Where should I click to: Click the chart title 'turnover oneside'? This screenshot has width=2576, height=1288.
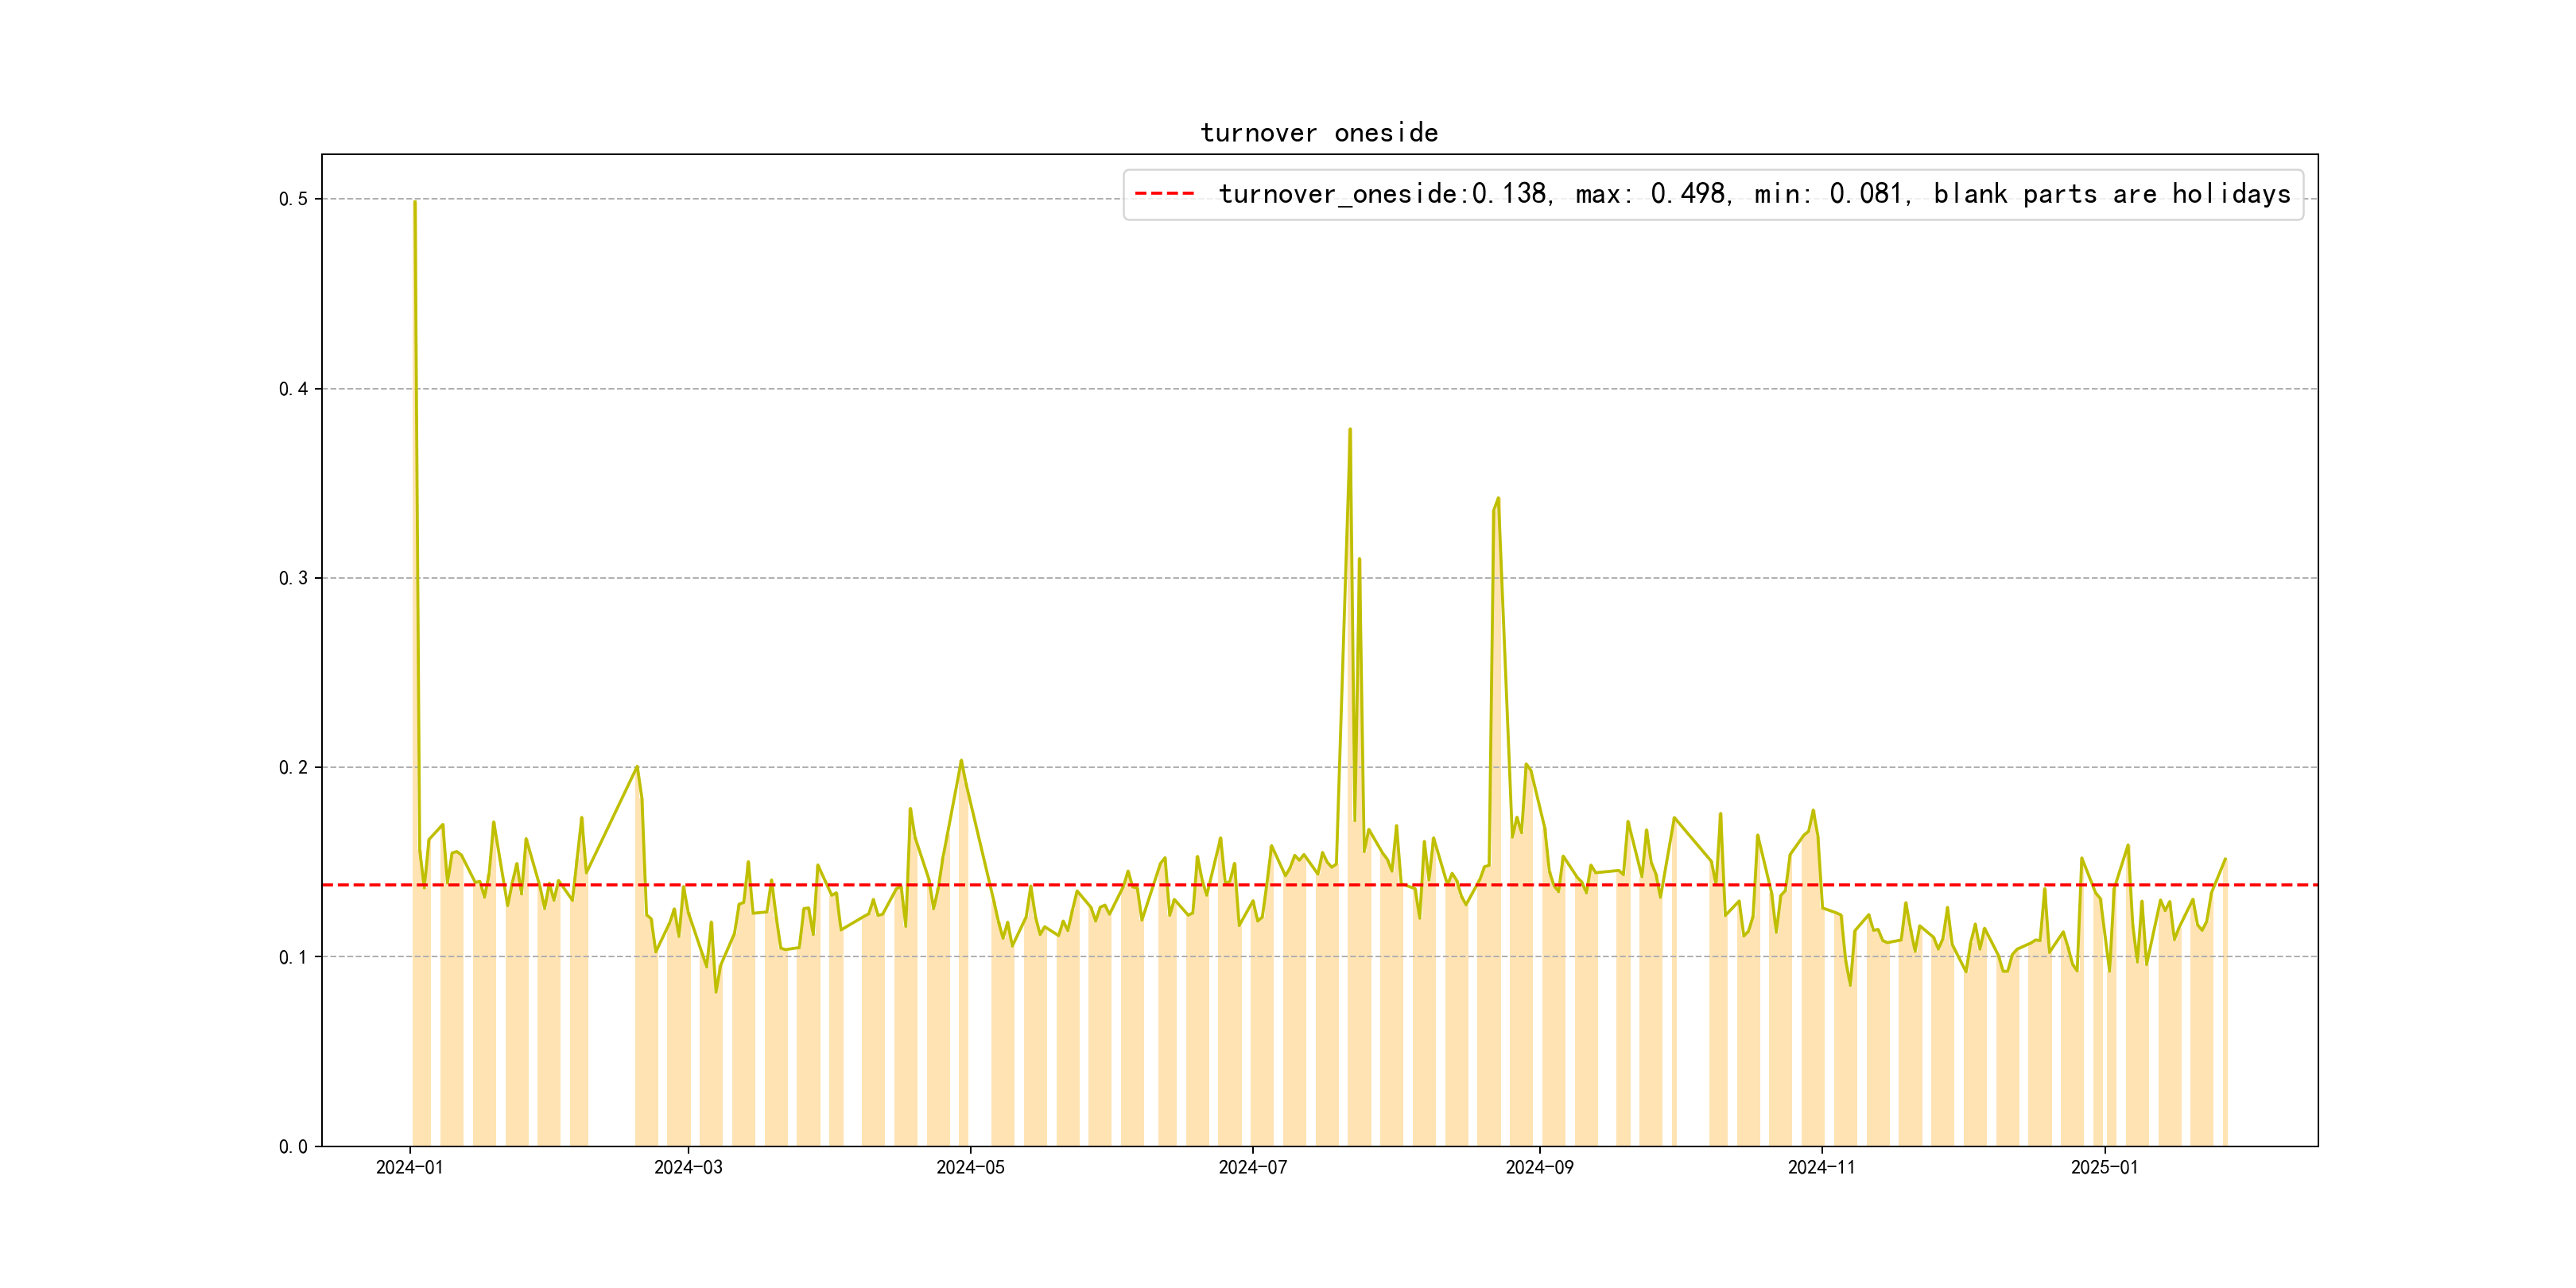(x=1319, y=133)
